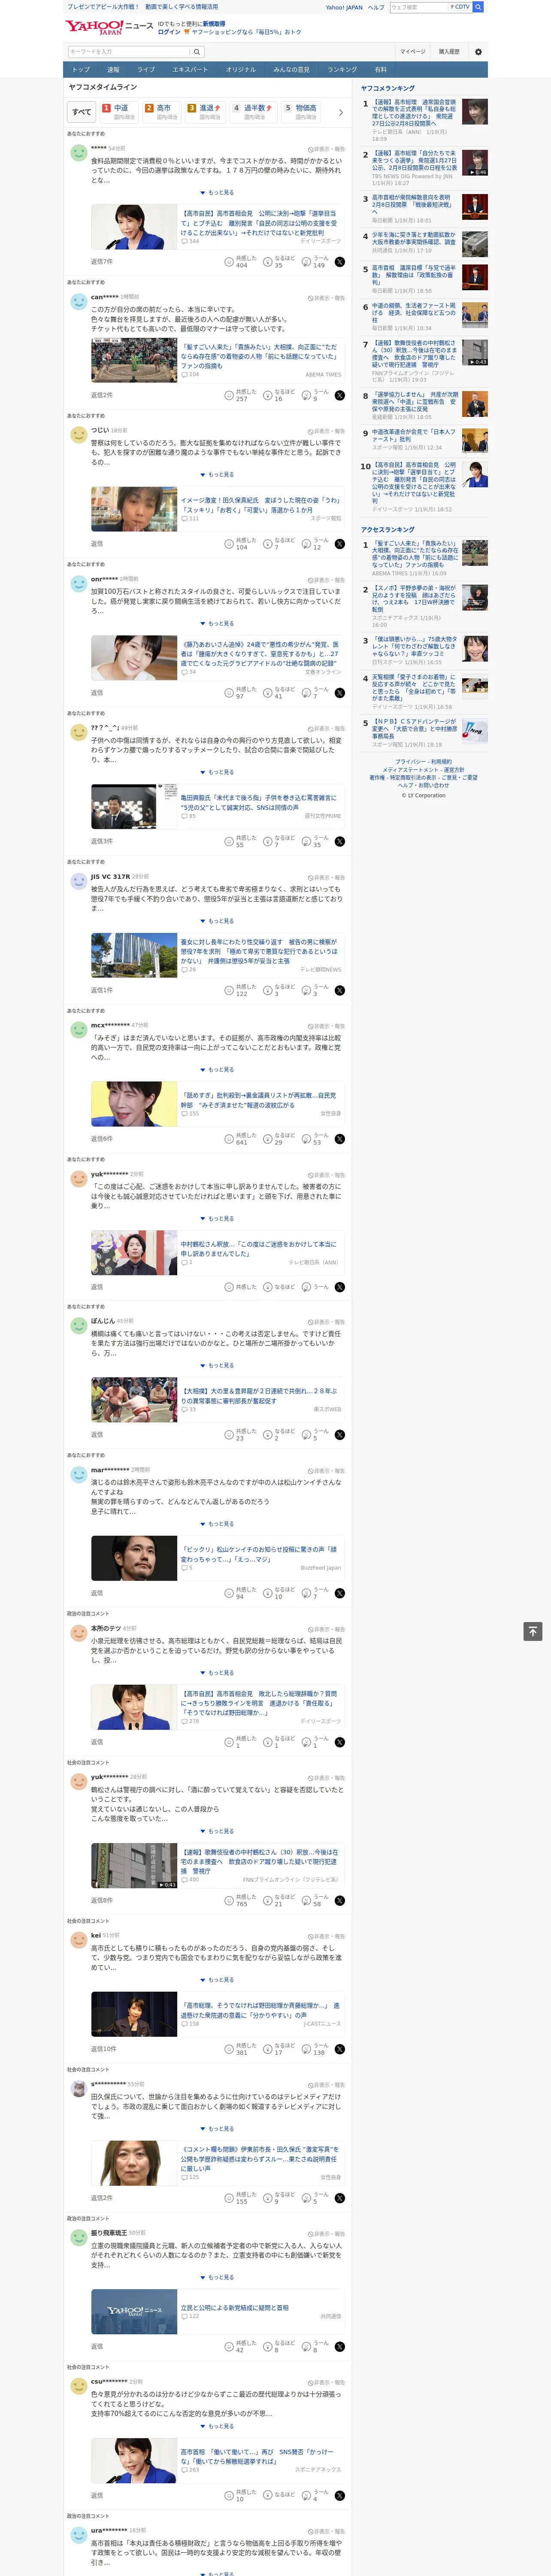
Task: Select 進退 topic filter
Action: click(x=205, y=112)
